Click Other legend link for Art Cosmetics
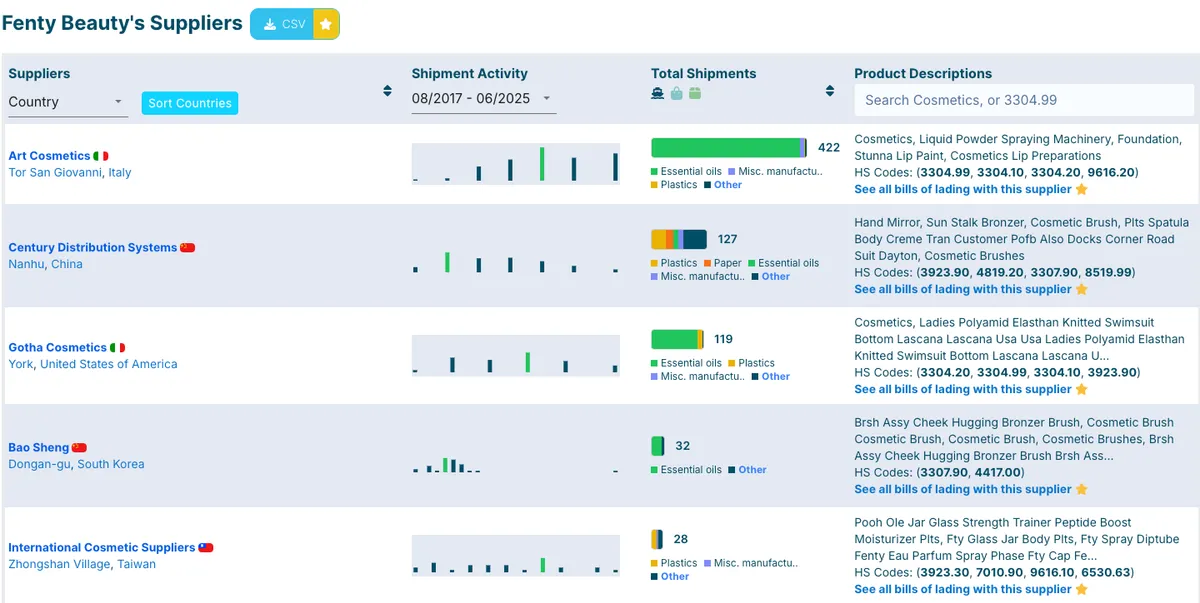Screen dimensions: 1200x603 click(728, 185)
